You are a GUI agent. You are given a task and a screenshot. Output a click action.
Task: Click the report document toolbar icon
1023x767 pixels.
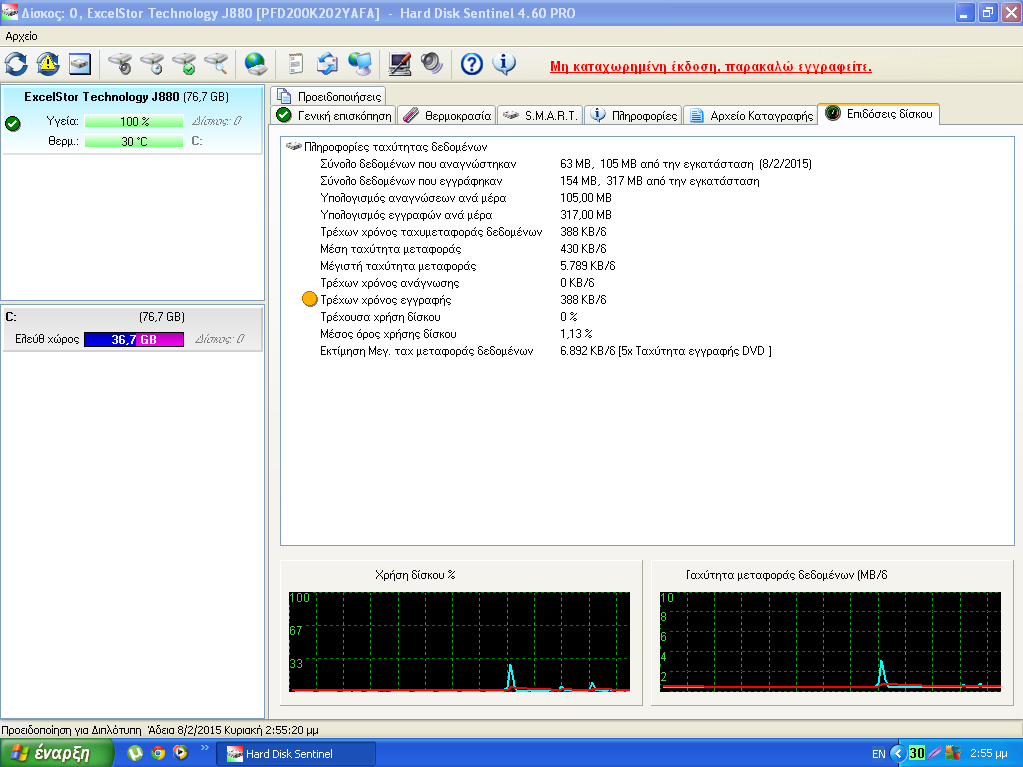[x=296, y=64]
